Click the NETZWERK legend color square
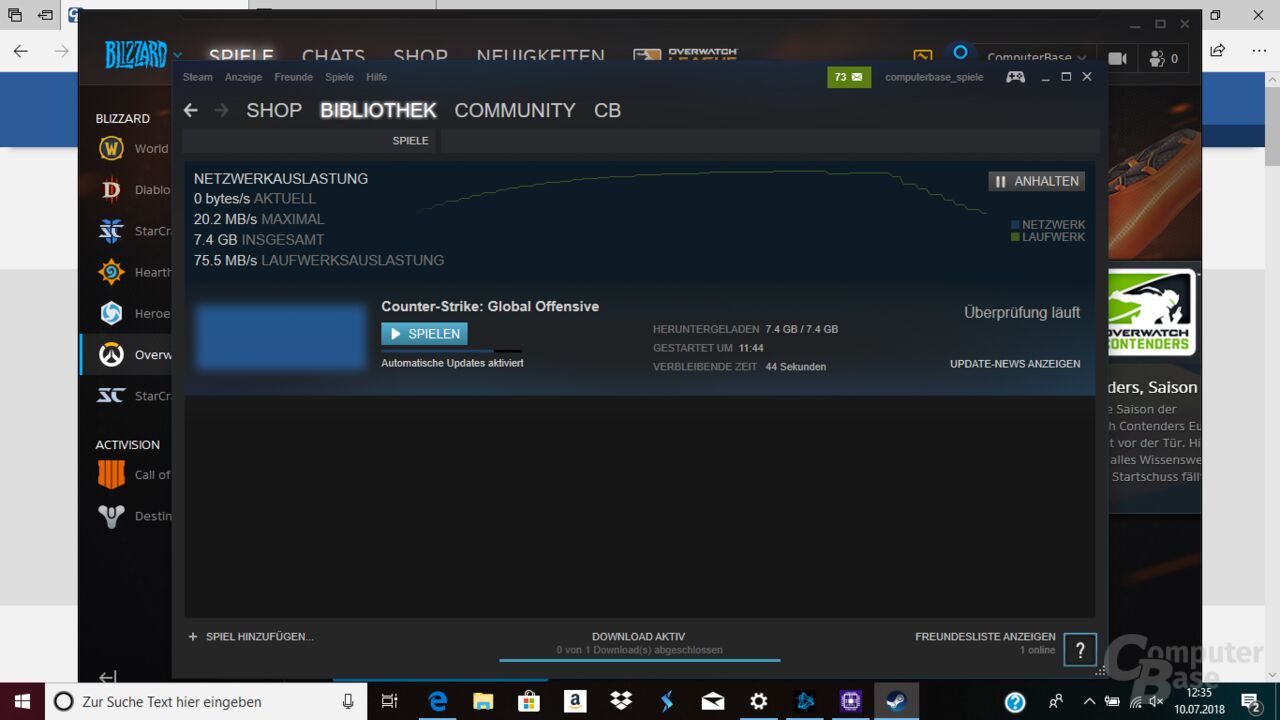This screenshot has width=1280, height=720. (1015, 225)
